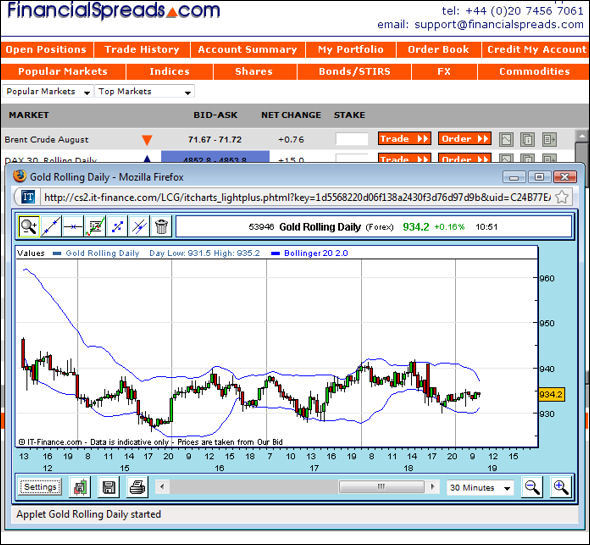Click Brent Crude chart icon
Image resolution: width=590 pixels, height=545 pixels.
coord(506,139)
